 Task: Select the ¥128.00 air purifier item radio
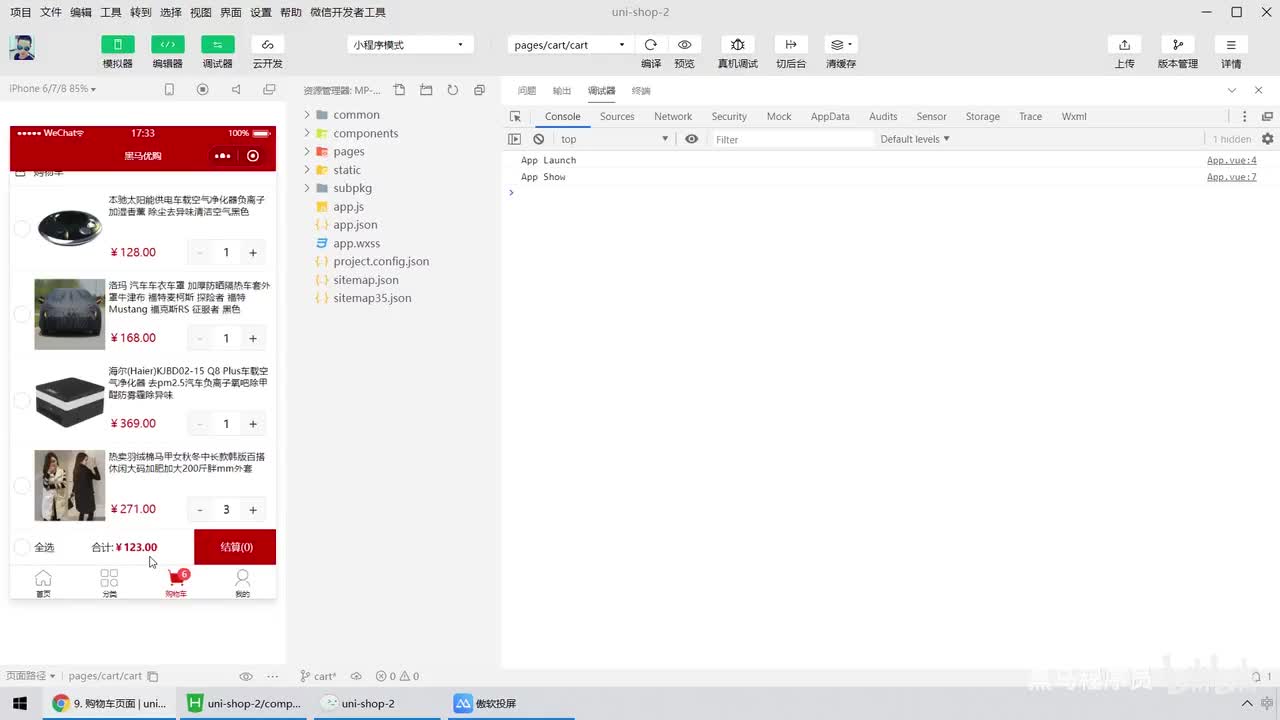tap(21, 229)
